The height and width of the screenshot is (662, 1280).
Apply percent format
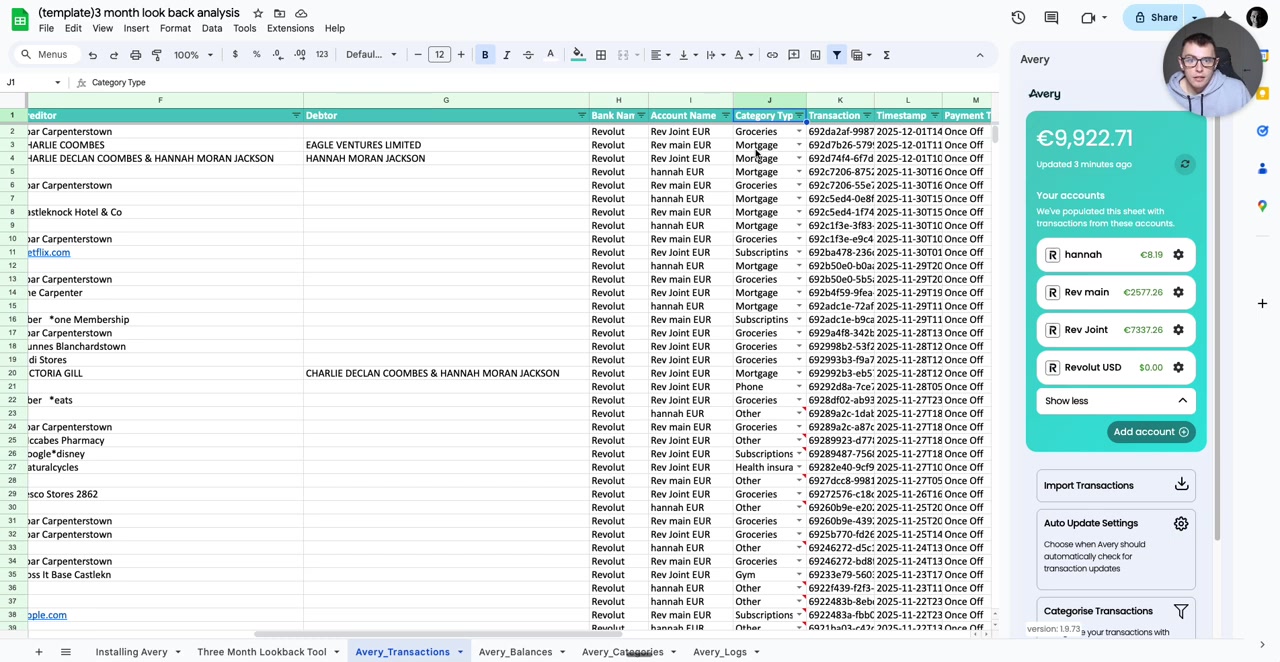256,54
